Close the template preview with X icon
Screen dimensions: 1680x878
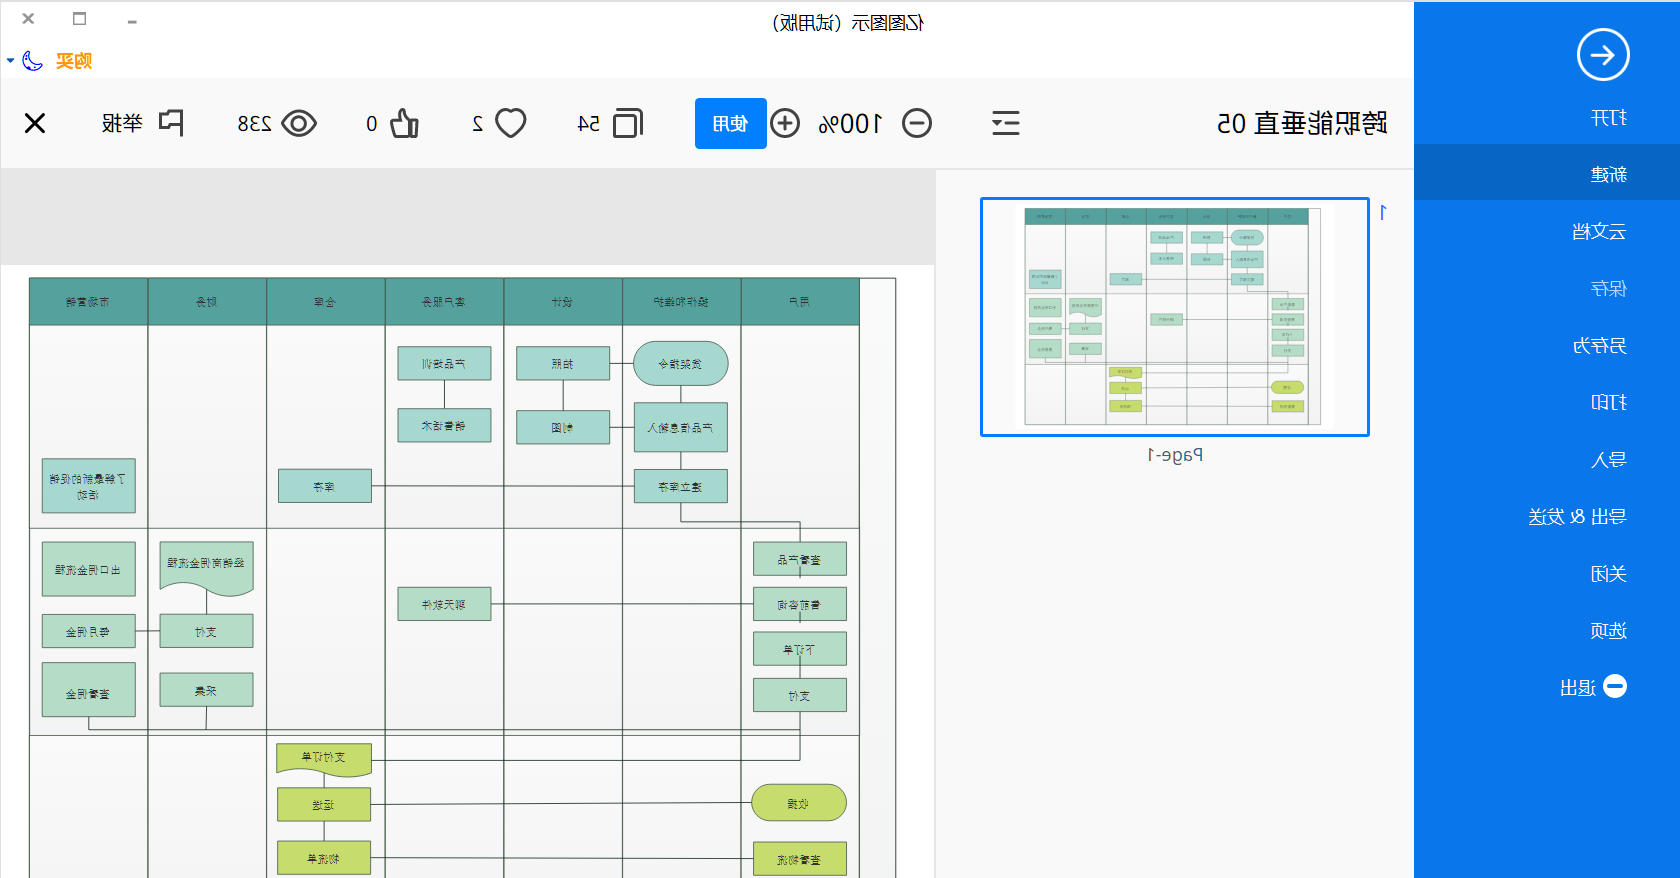35,123
